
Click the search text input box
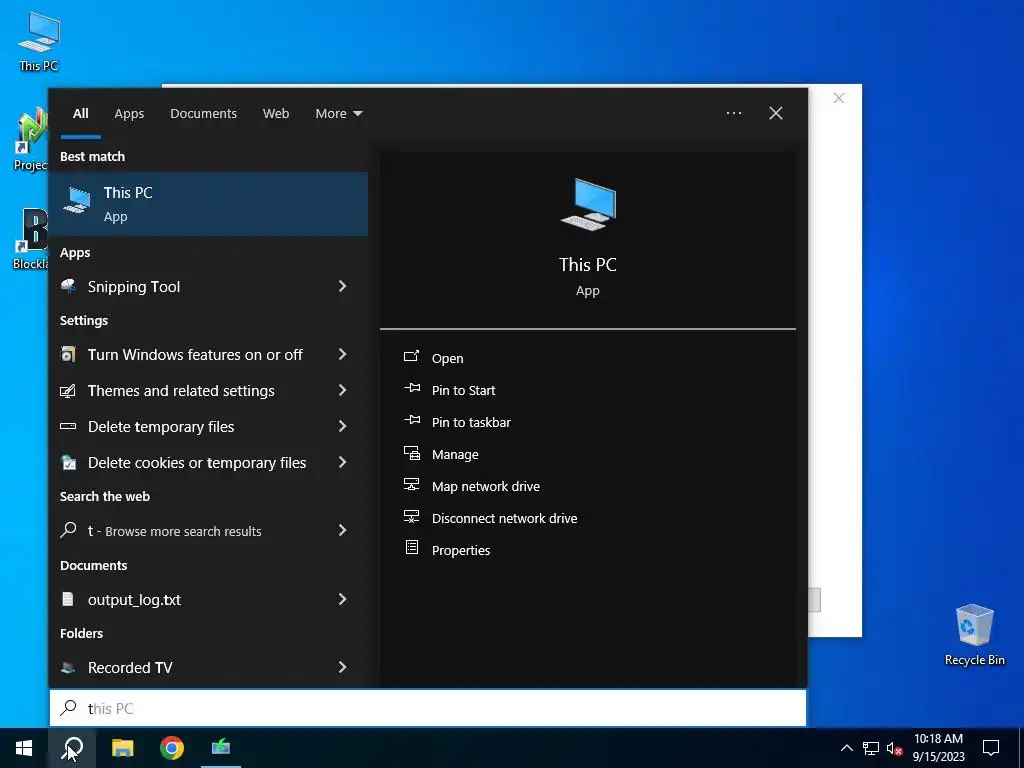click(x=428, y=708)
